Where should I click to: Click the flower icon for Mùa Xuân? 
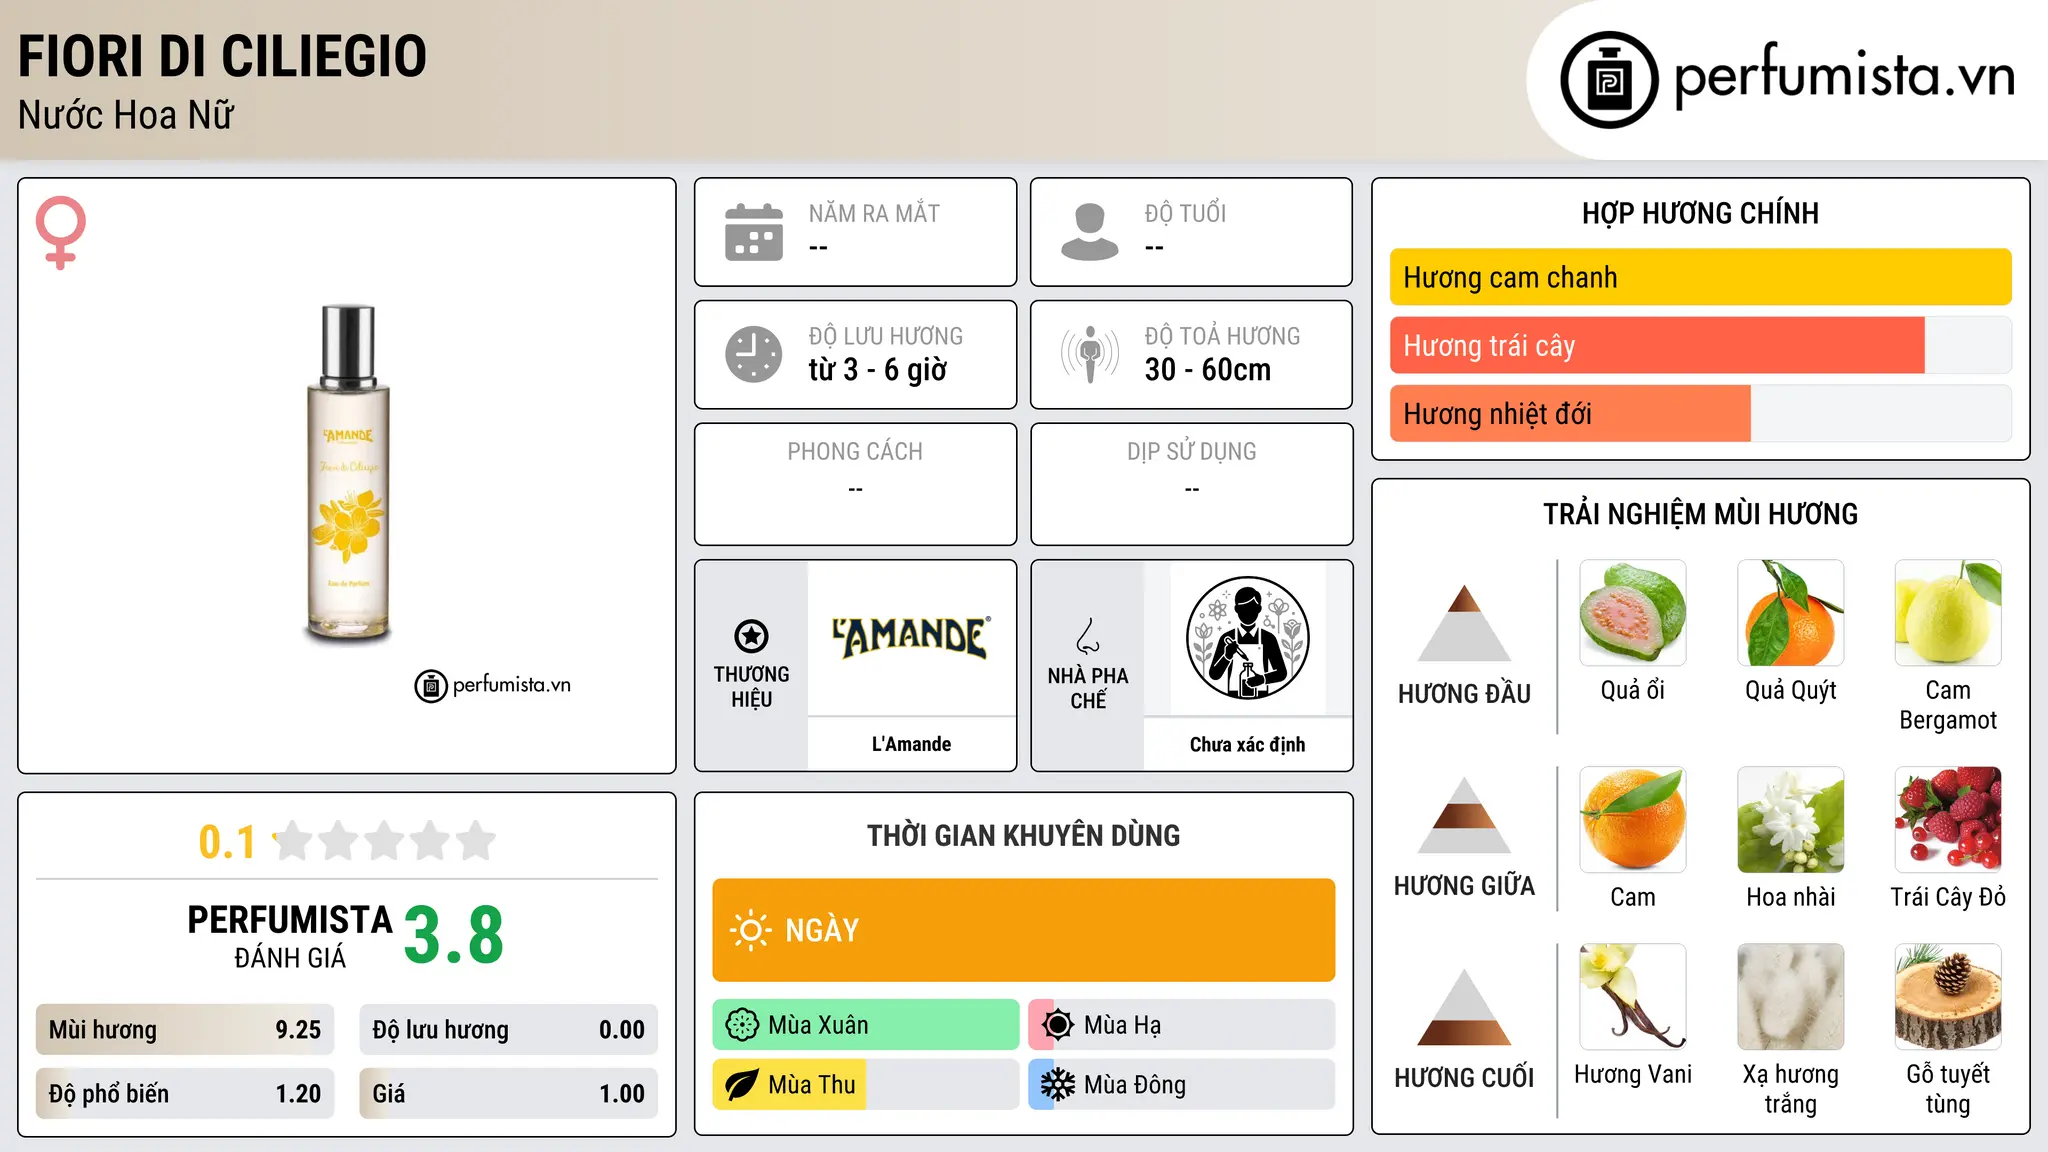point(742,1025)
